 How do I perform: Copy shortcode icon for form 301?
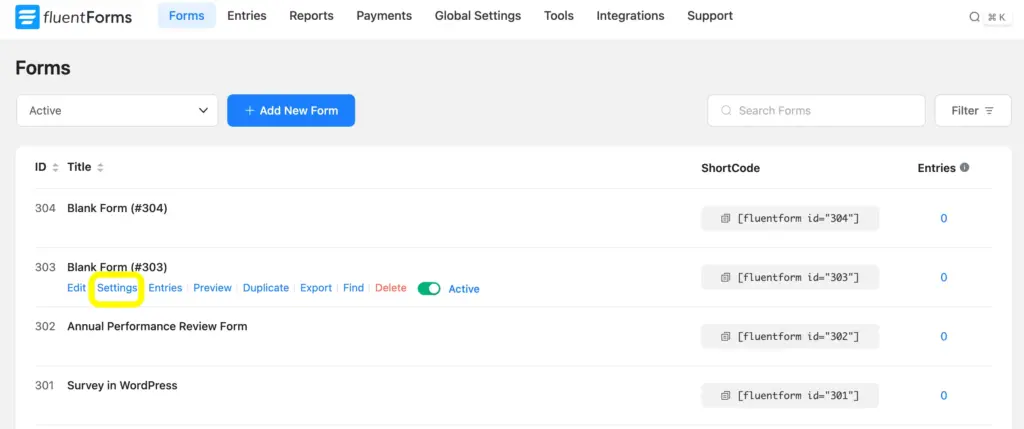pyautogui.click(x=725, y=396)
